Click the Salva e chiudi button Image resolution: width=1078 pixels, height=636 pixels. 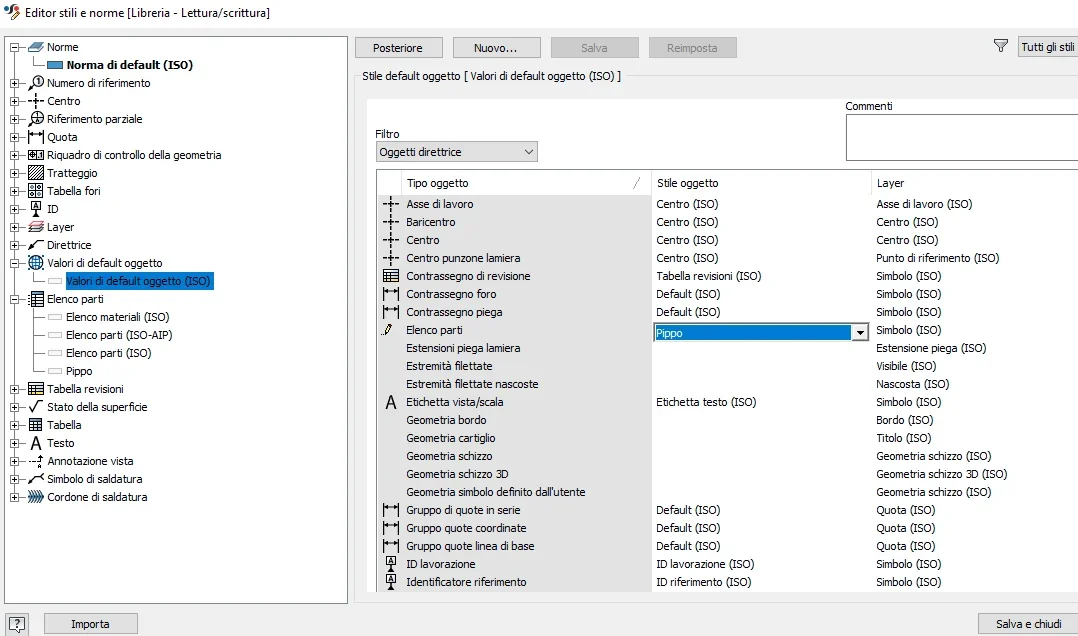click(x=1028, y=624)
